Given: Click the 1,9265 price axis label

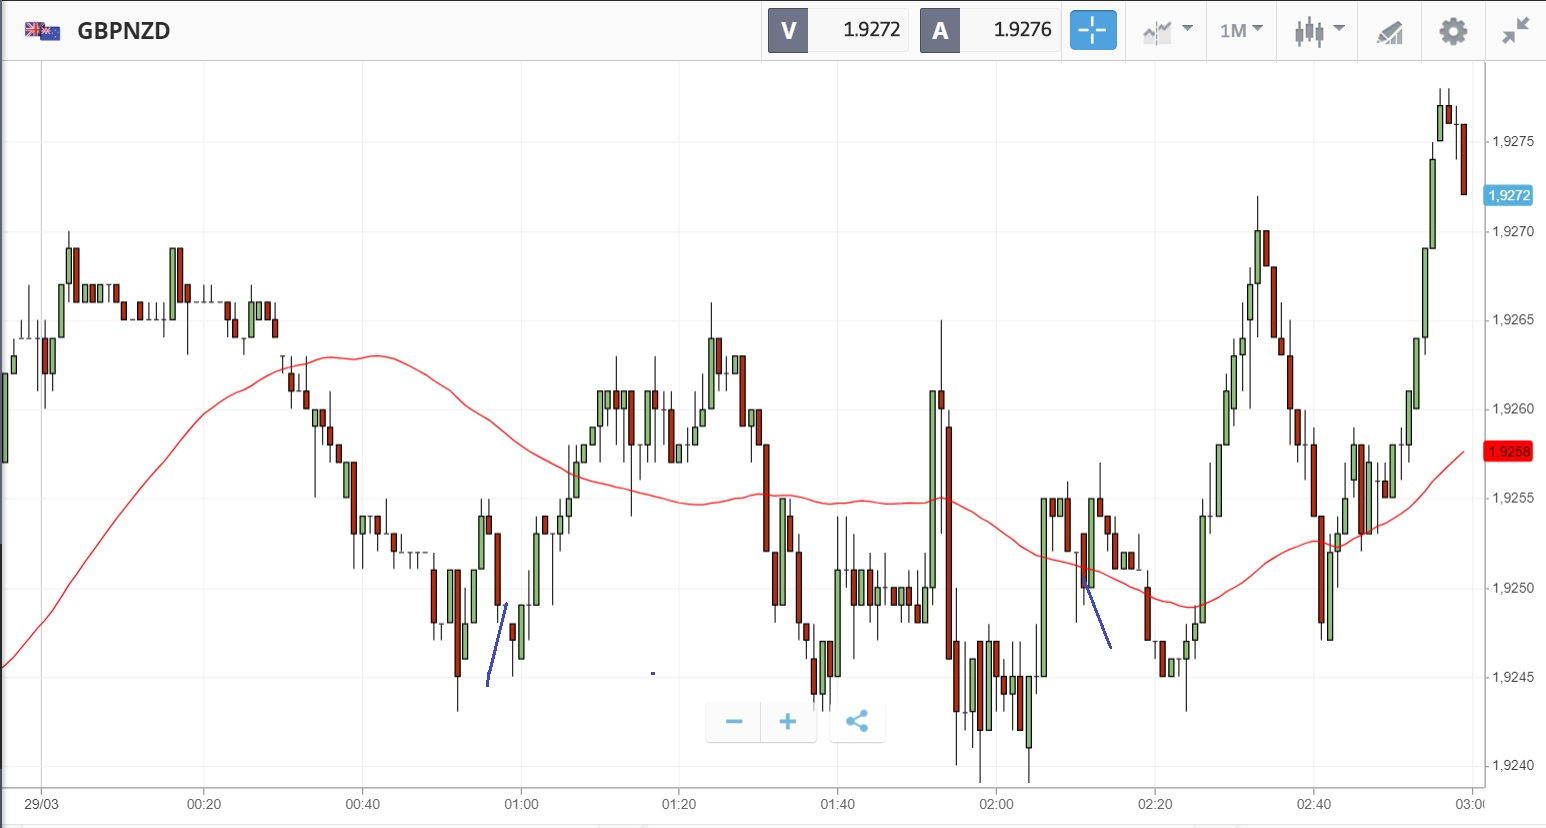Looking at the screenshot, I should [1512, 320].
